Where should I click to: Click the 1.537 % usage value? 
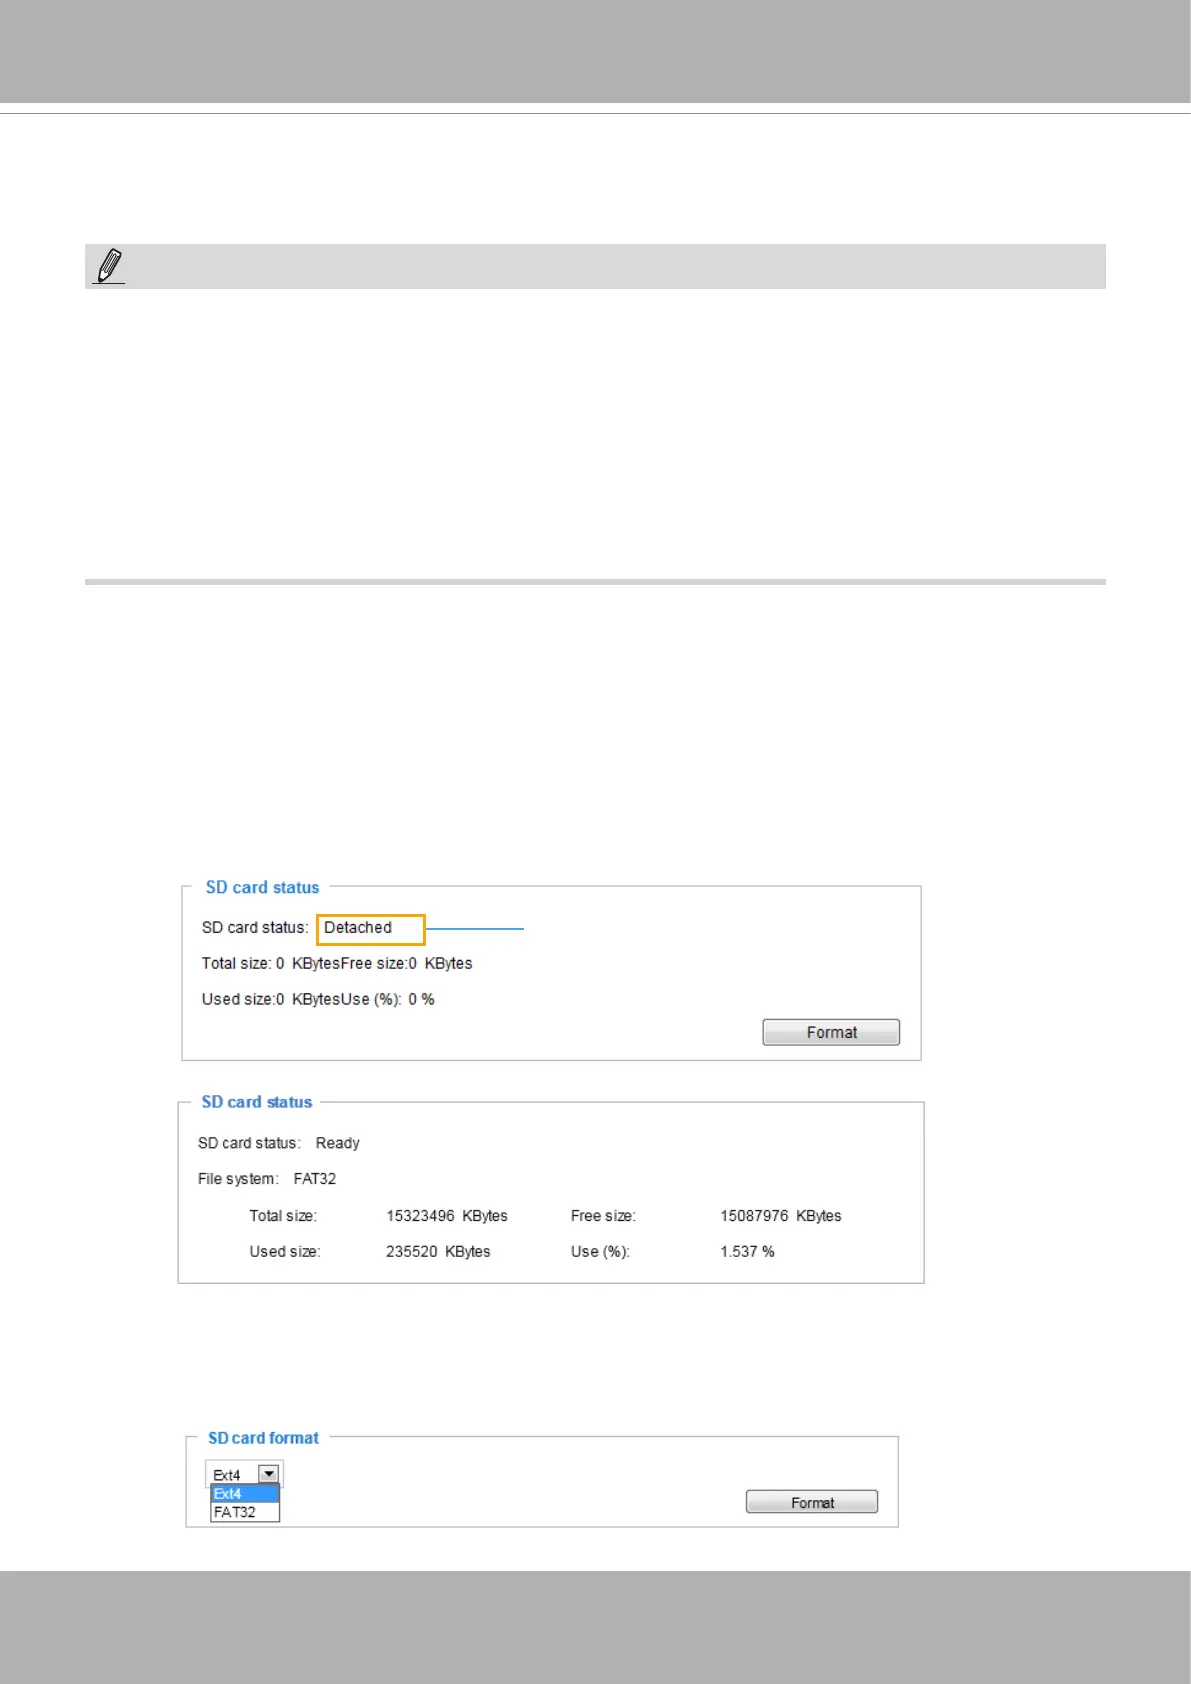(x=747, y=1252)
